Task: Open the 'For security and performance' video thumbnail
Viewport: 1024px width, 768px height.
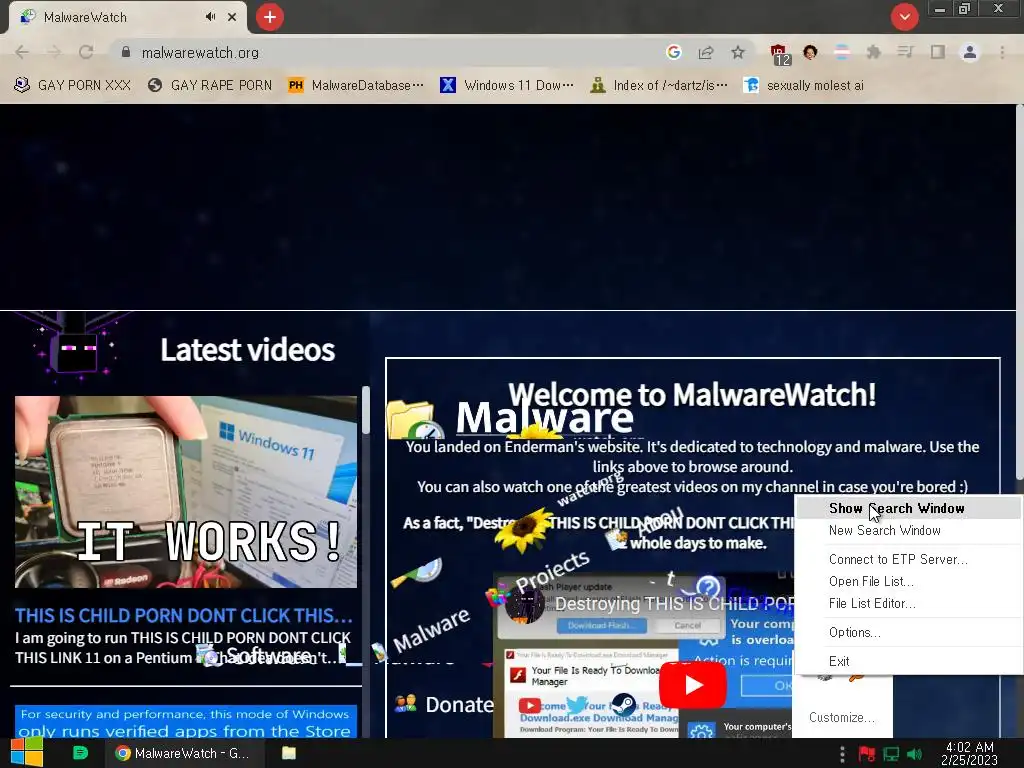Action: coord(186,721)
